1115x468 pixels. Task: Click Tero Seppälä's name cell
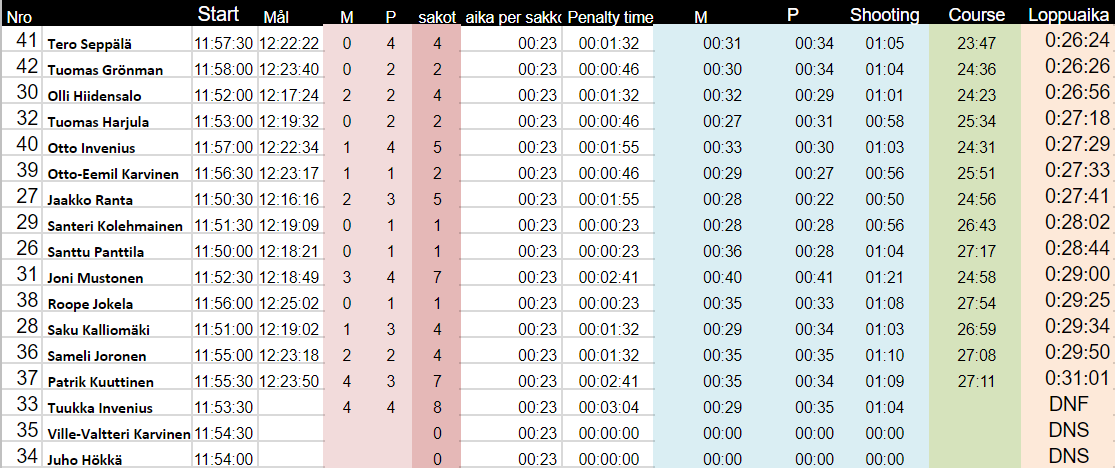[x=88, y=44]
